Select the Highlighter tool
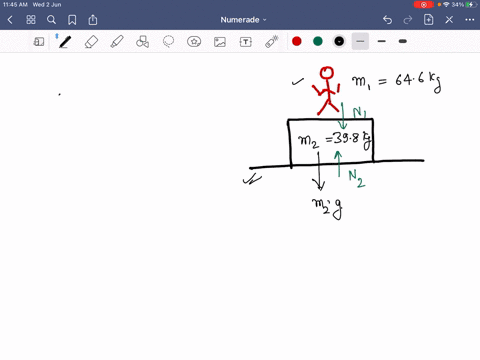The height and width of the screenshot is (360, 480). coord(117,42)
